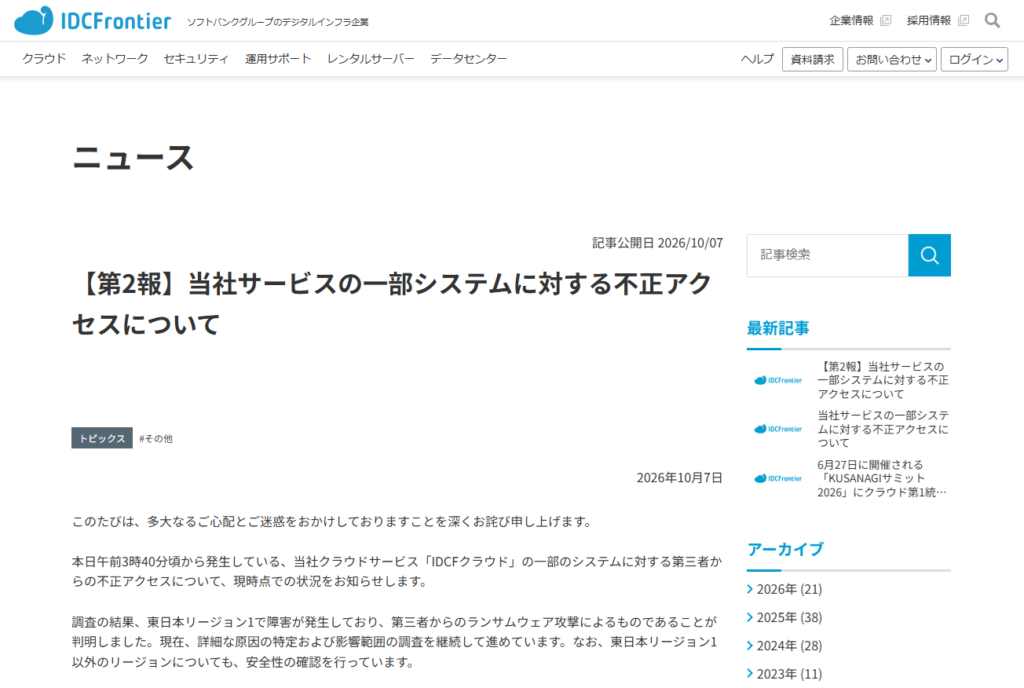1024x688 pixels.
Task: Click the 最新記事 sidebar heading
Action: click(778, 328)
